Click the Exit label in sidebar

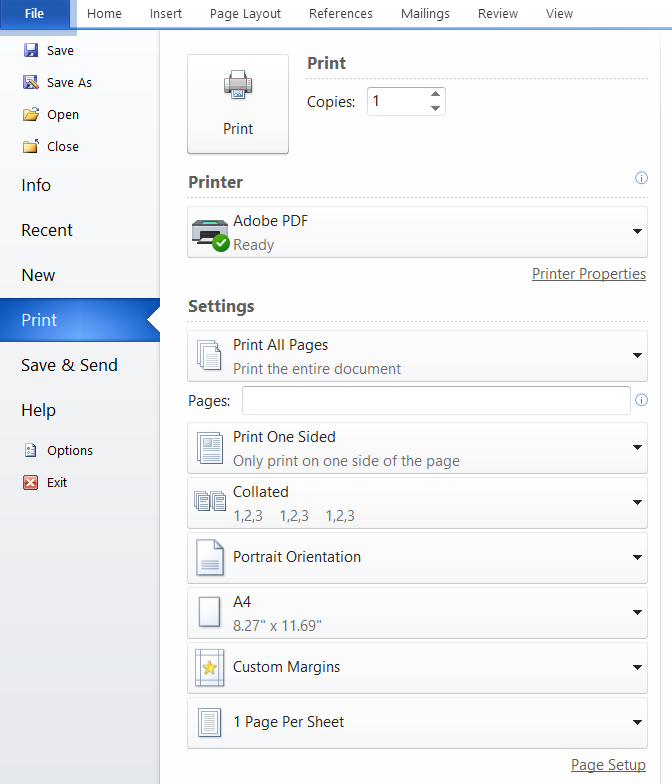[x=57, y=483]
